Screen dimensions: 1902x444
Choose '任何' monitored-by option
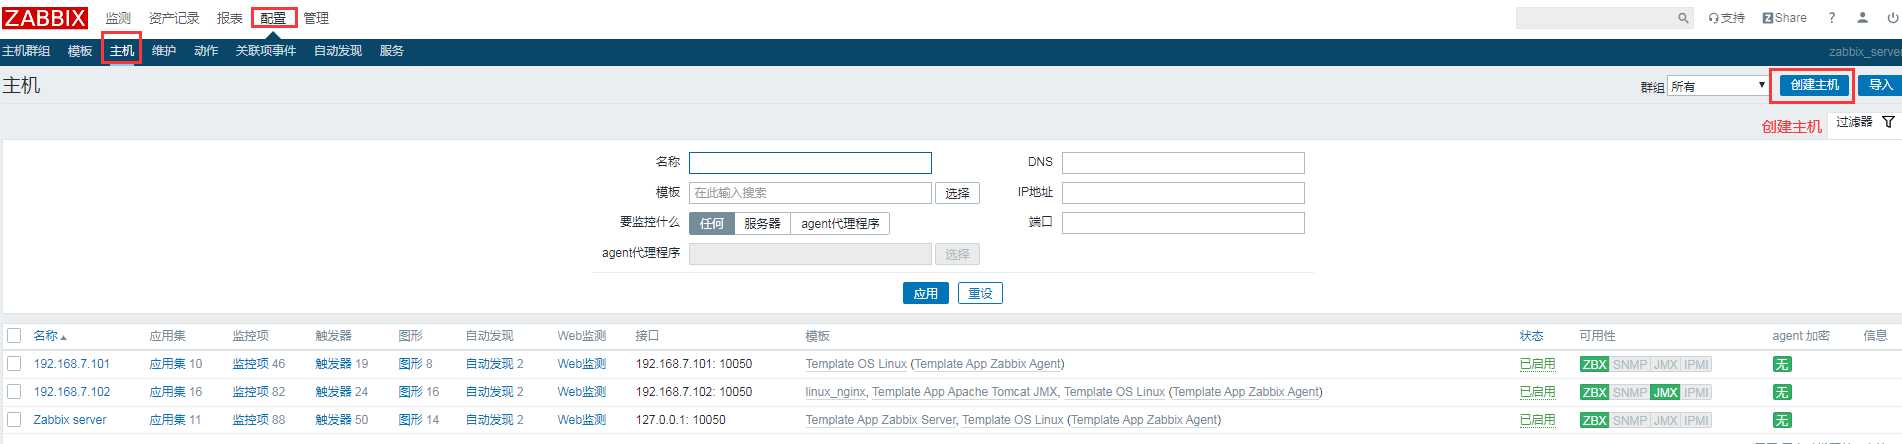pos(712,224)
